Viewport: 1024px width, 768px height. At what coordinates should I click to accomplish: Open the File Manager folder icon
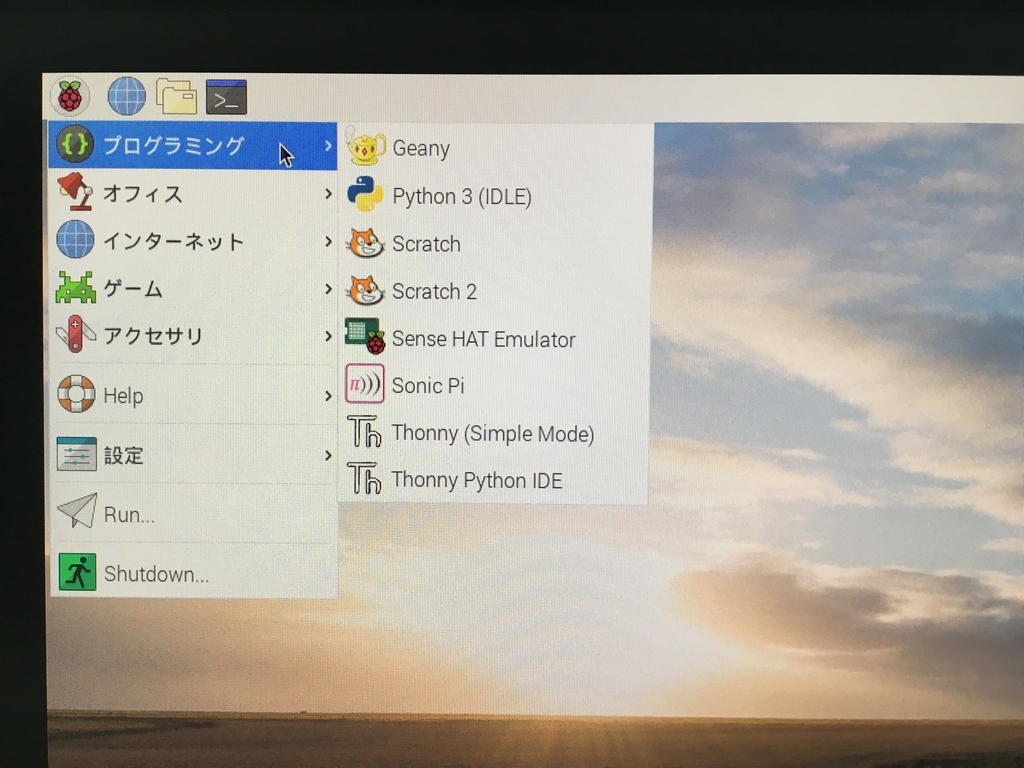pyautogui.click(x=176, y=96)
